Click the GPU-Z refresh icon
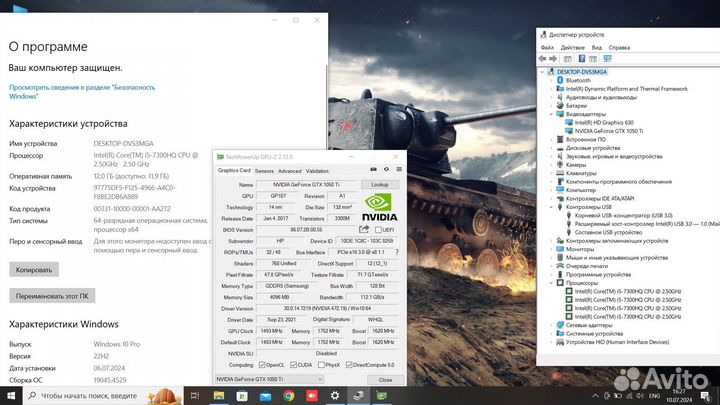This screenshot has height=405, width=720. 386,169
